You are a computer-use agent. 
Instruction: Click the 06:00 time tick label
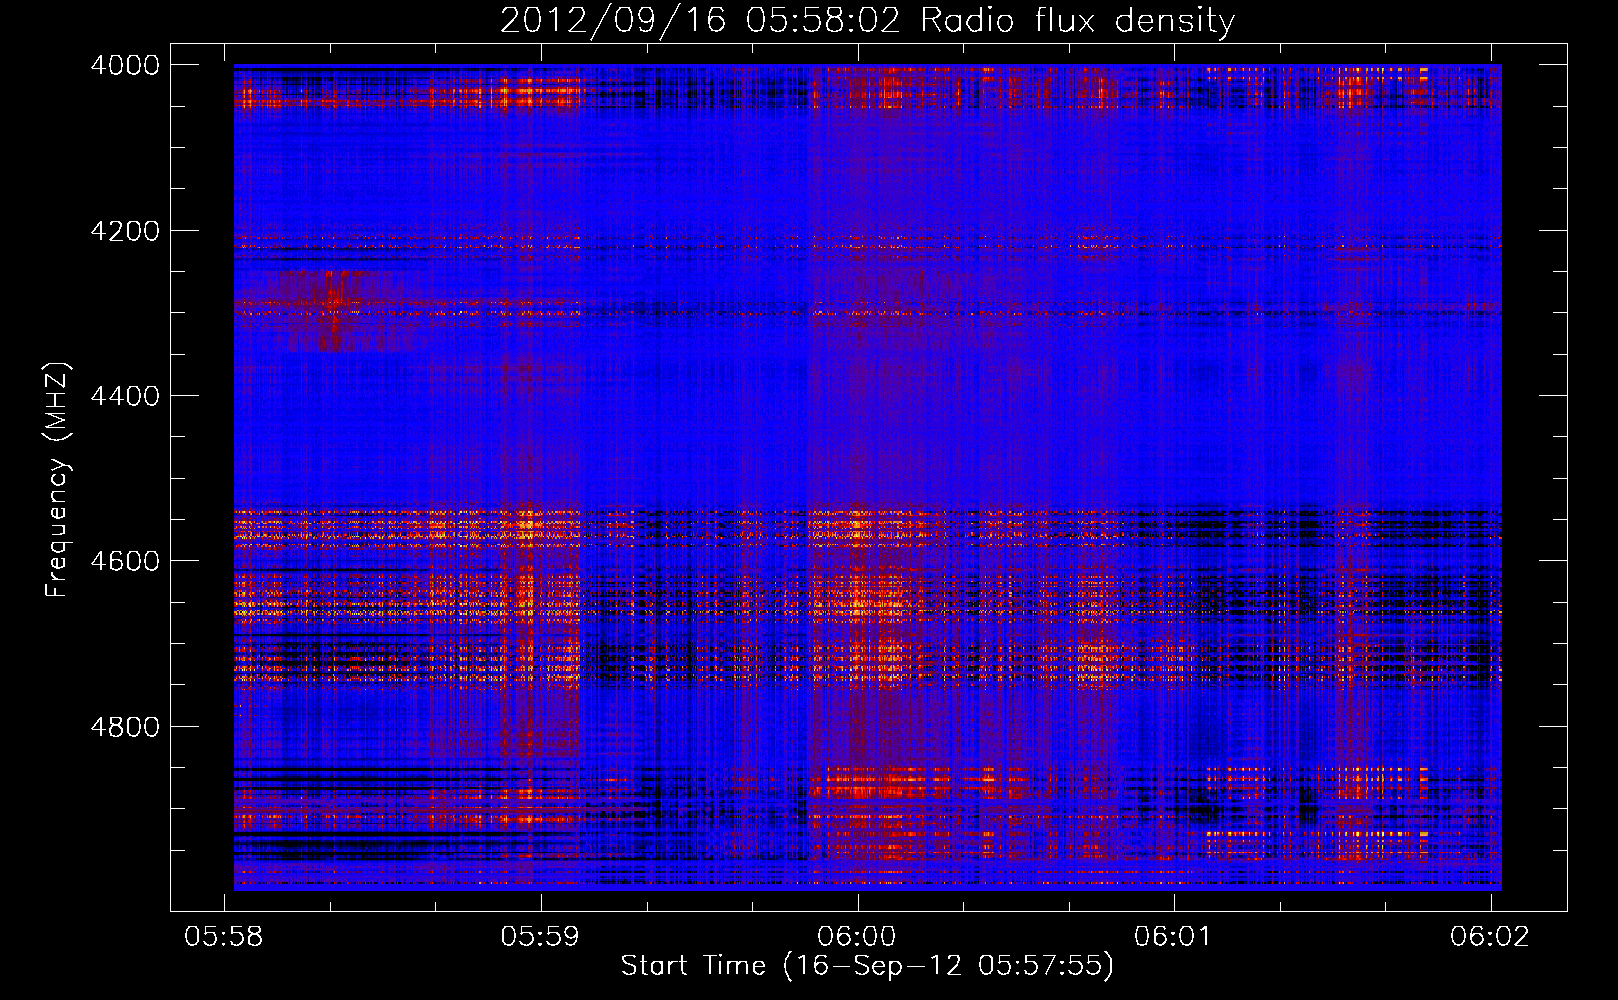(x=857, y=936)
